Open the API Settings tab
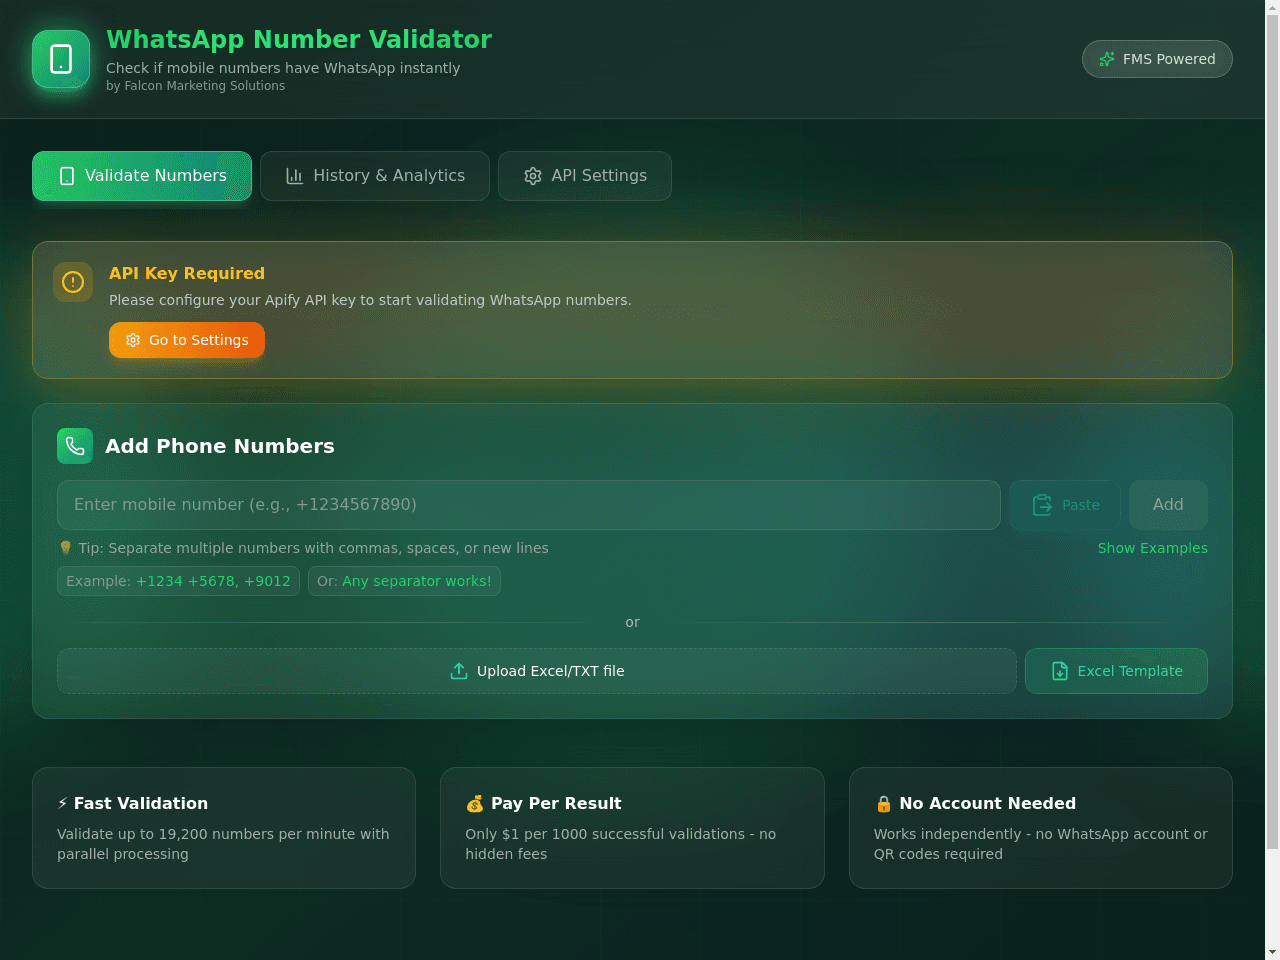1280x960 pixels. point(585,176)
